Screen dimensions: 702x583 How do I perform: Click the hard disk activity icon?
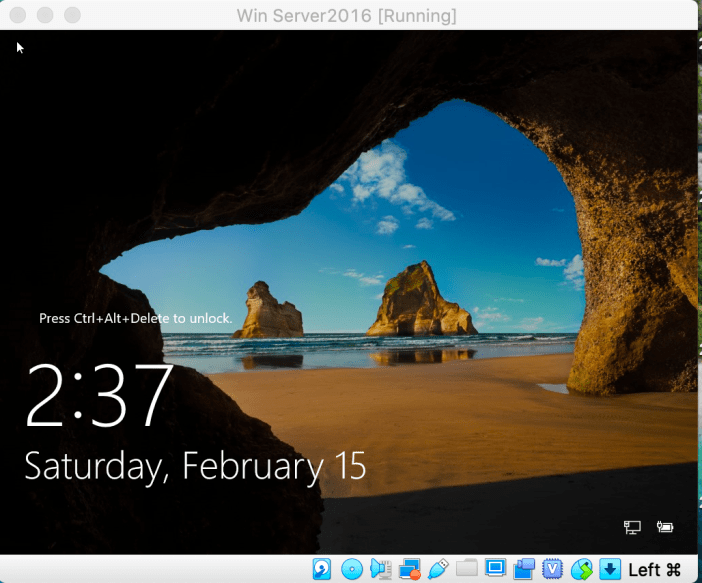(322, 569)
